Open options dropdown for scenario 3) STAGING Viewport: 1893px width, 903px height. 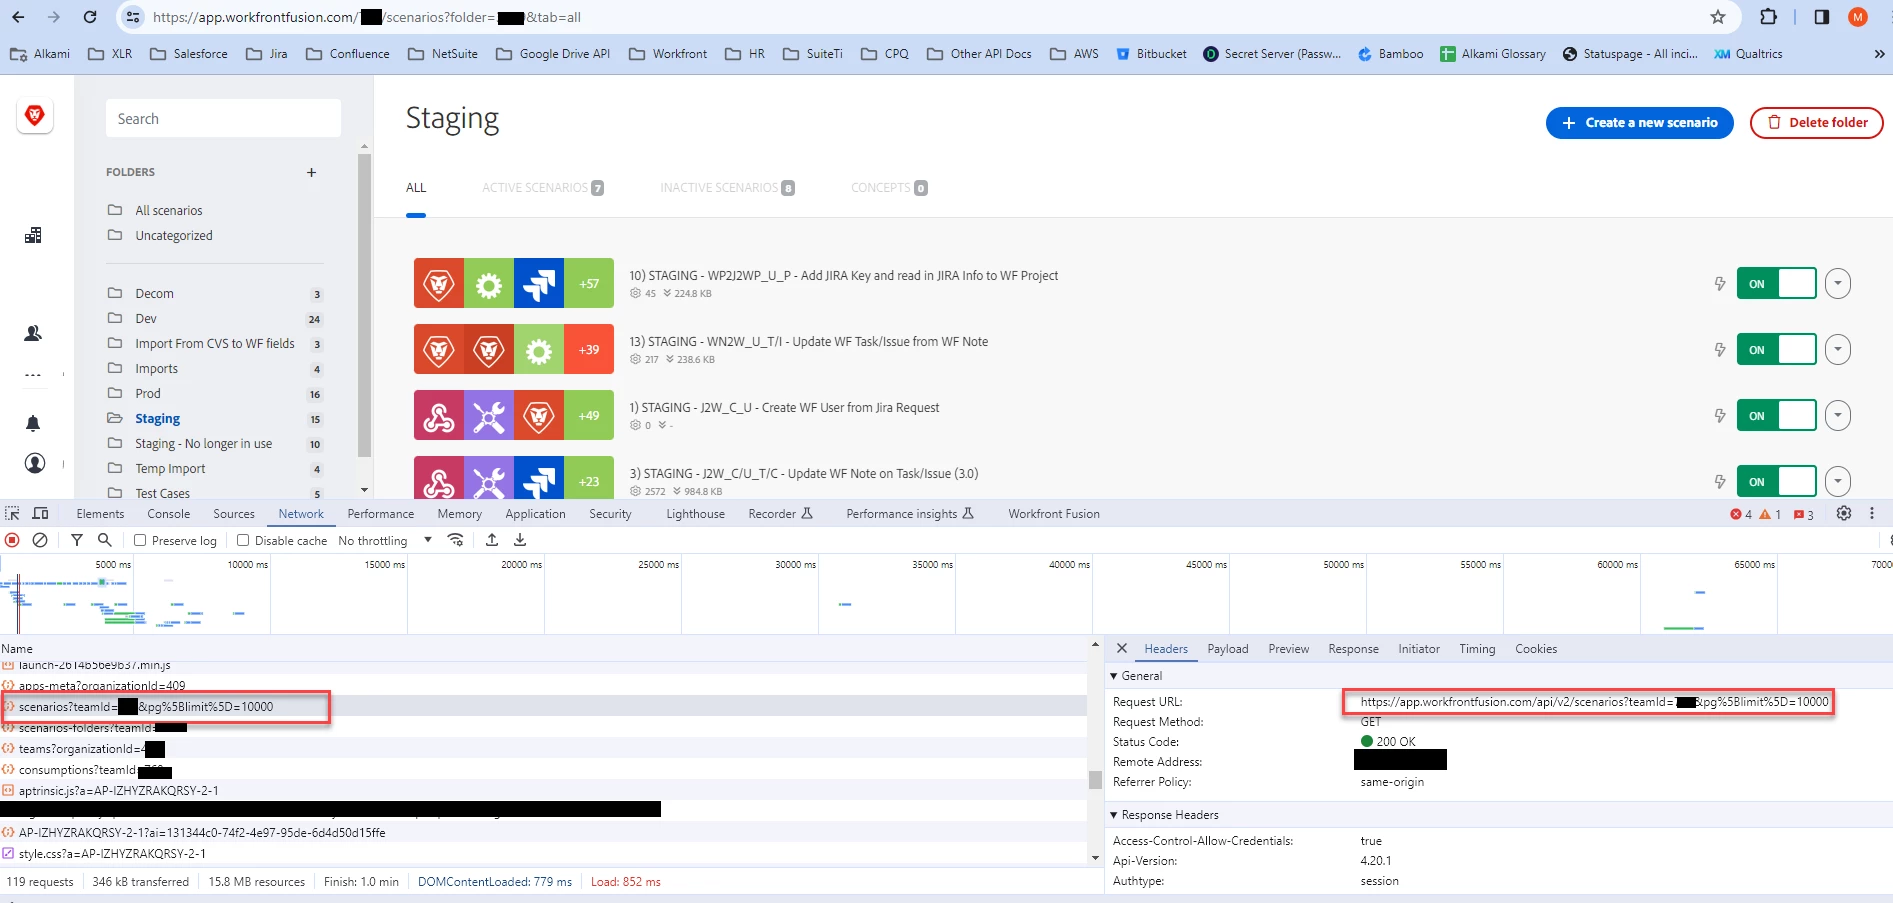(1838, 482)
